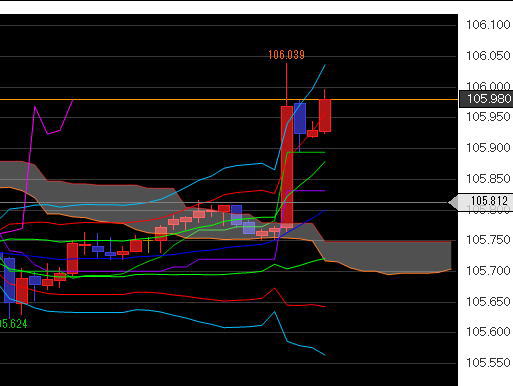
Task: Click the green 105.624 low price label
Action: [14, 323]
